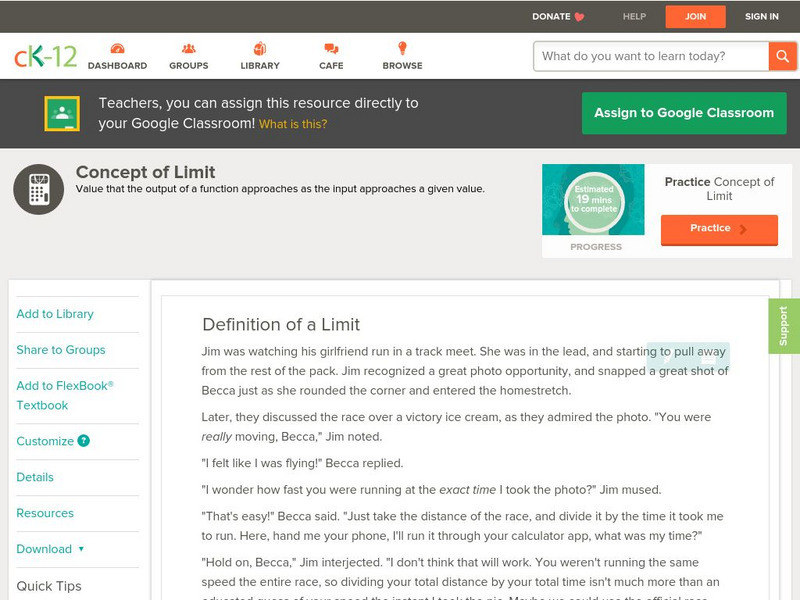Image resolution: width=800 pixels, height=600 pixels.
Task: Click the 'Concept of Limit' heading
Action: (x=145, y=172)
